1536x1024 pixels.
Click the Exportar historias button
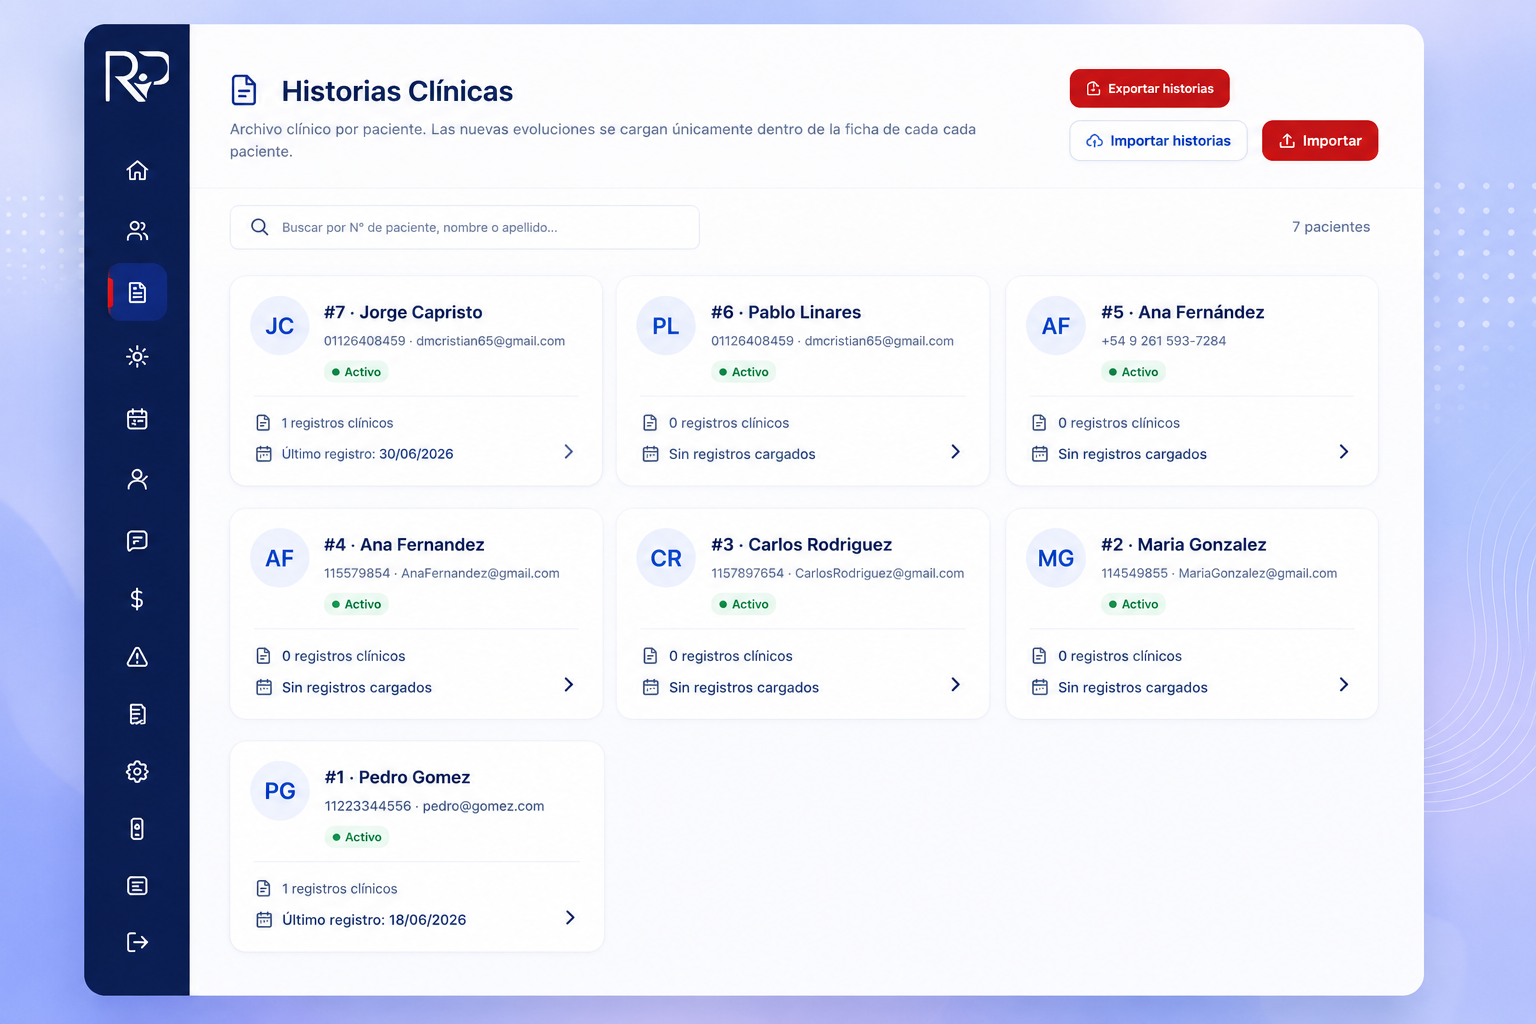1150,88
